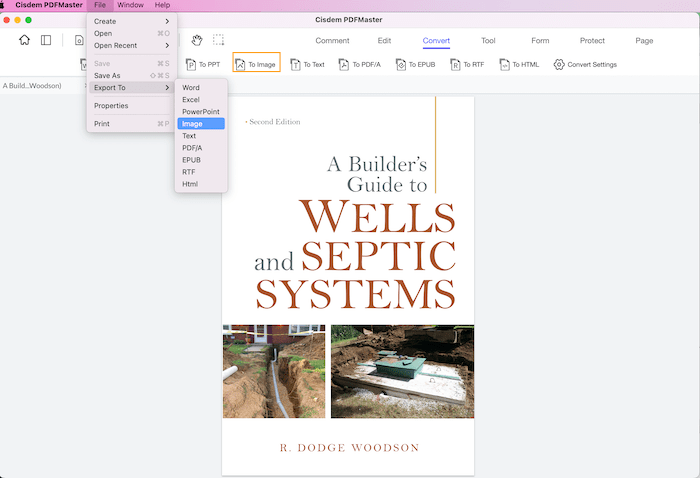Expand Open Recent submenu
700x478 pixels.
point(132,46)
